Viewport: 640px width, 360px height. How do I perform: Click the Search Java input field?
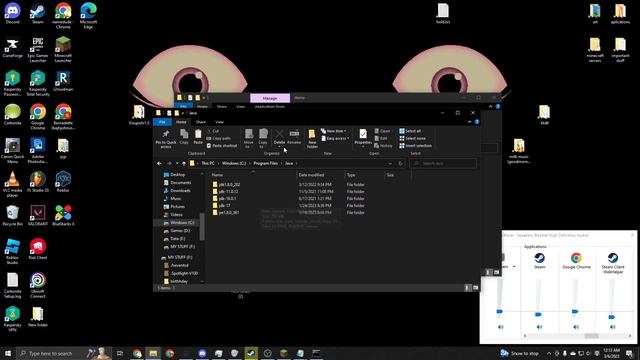coord(443,163)
